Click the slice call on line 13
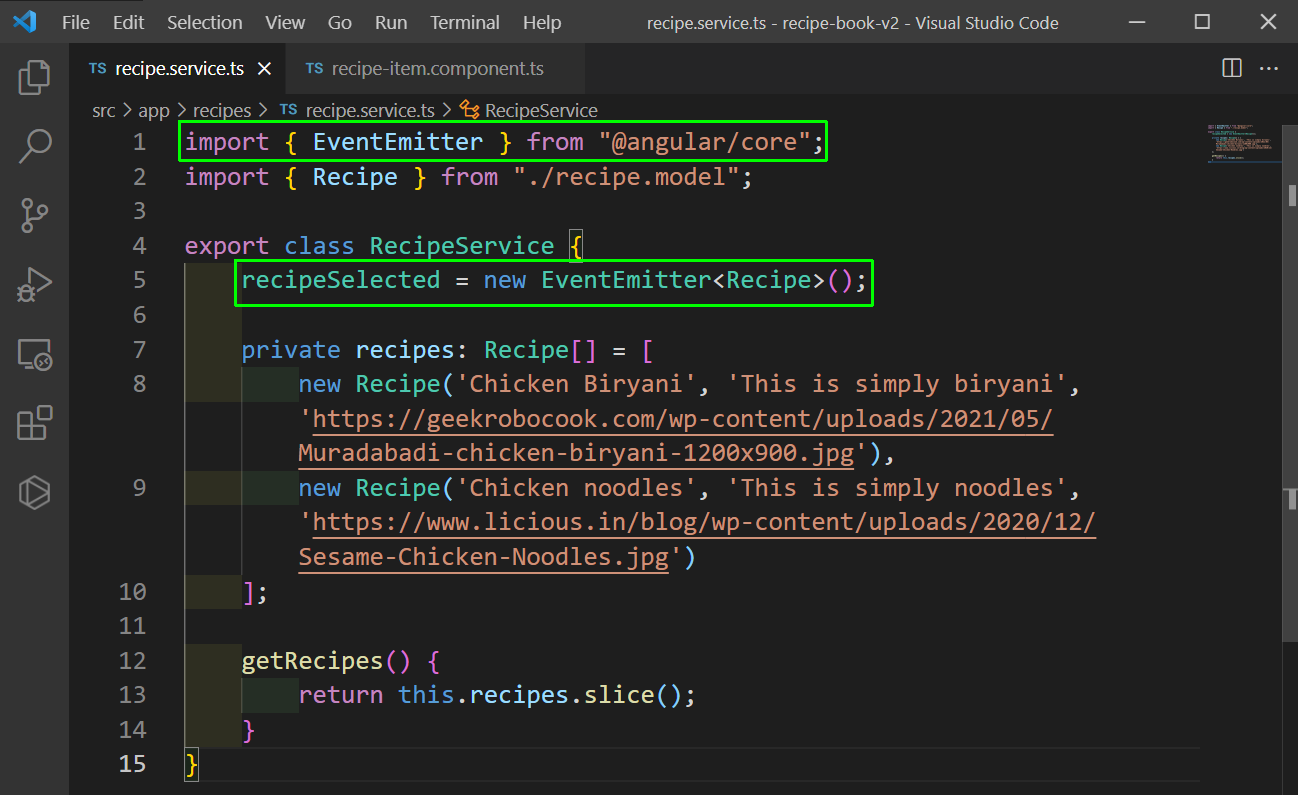This screenshot has height=795, width=1298. 619,695
